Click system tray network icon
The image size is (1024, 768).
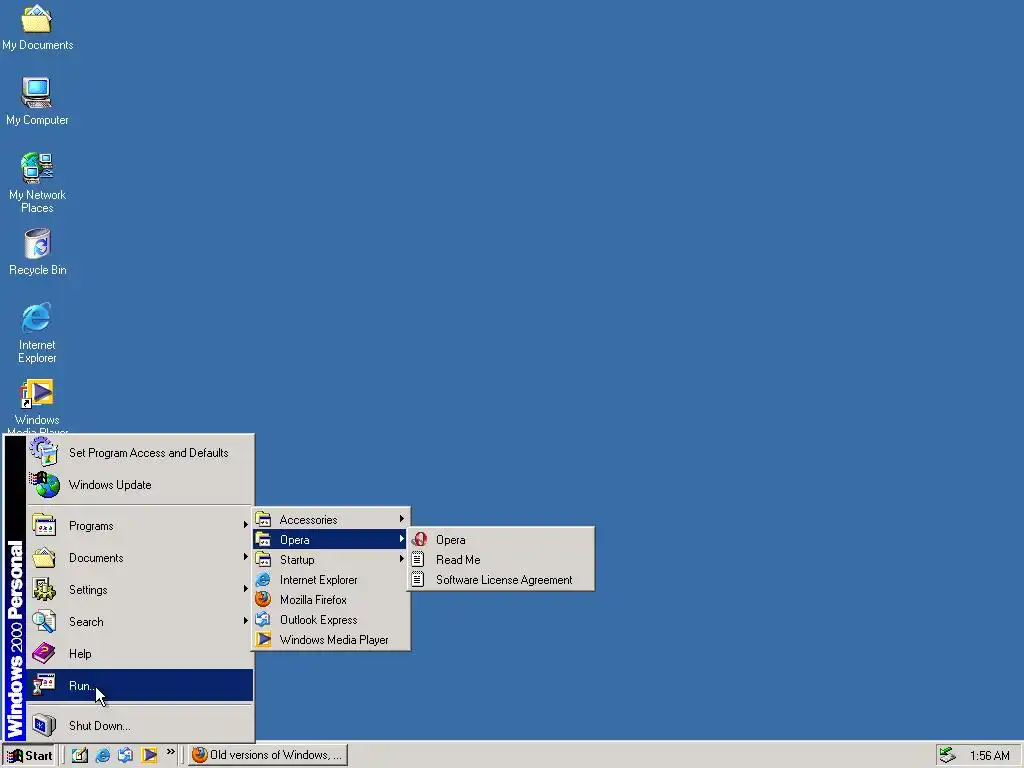pos(948,755)
